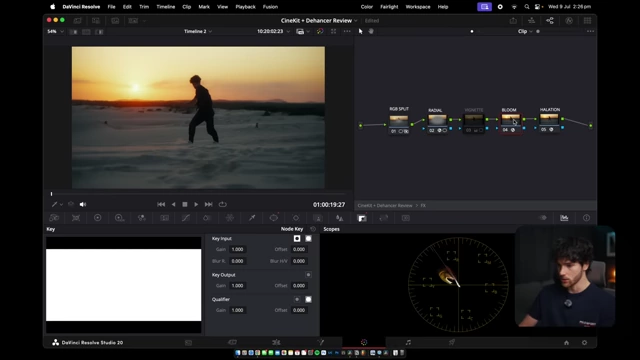
Task: Open the Magic Mask palette
Action: (x=318, y=218)
